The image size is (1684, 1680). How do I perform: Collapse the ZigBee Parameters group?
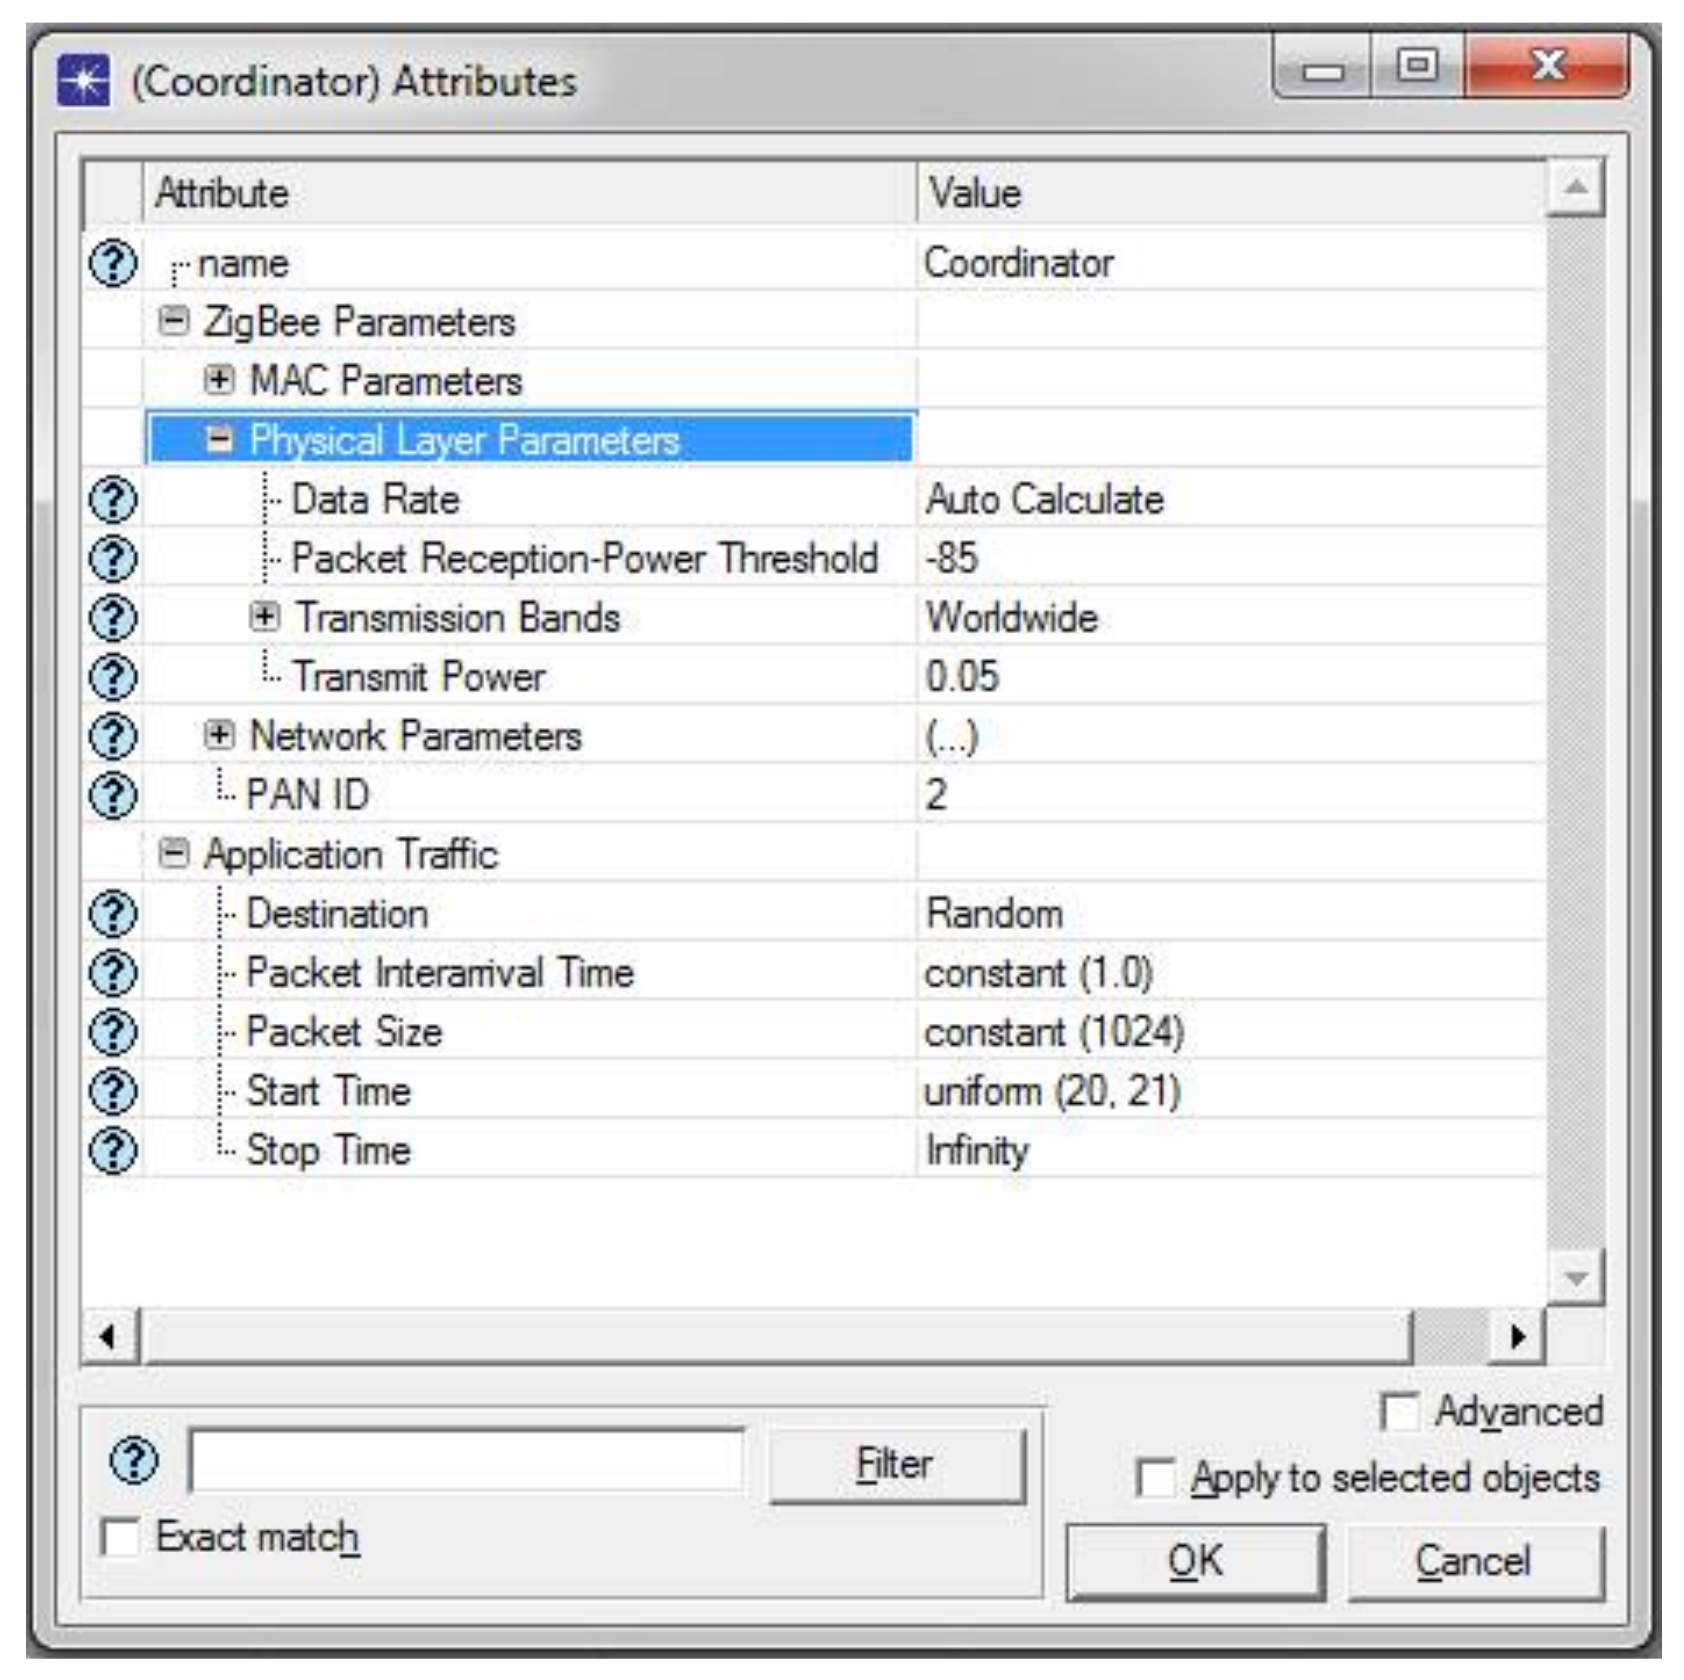[174, 321]
